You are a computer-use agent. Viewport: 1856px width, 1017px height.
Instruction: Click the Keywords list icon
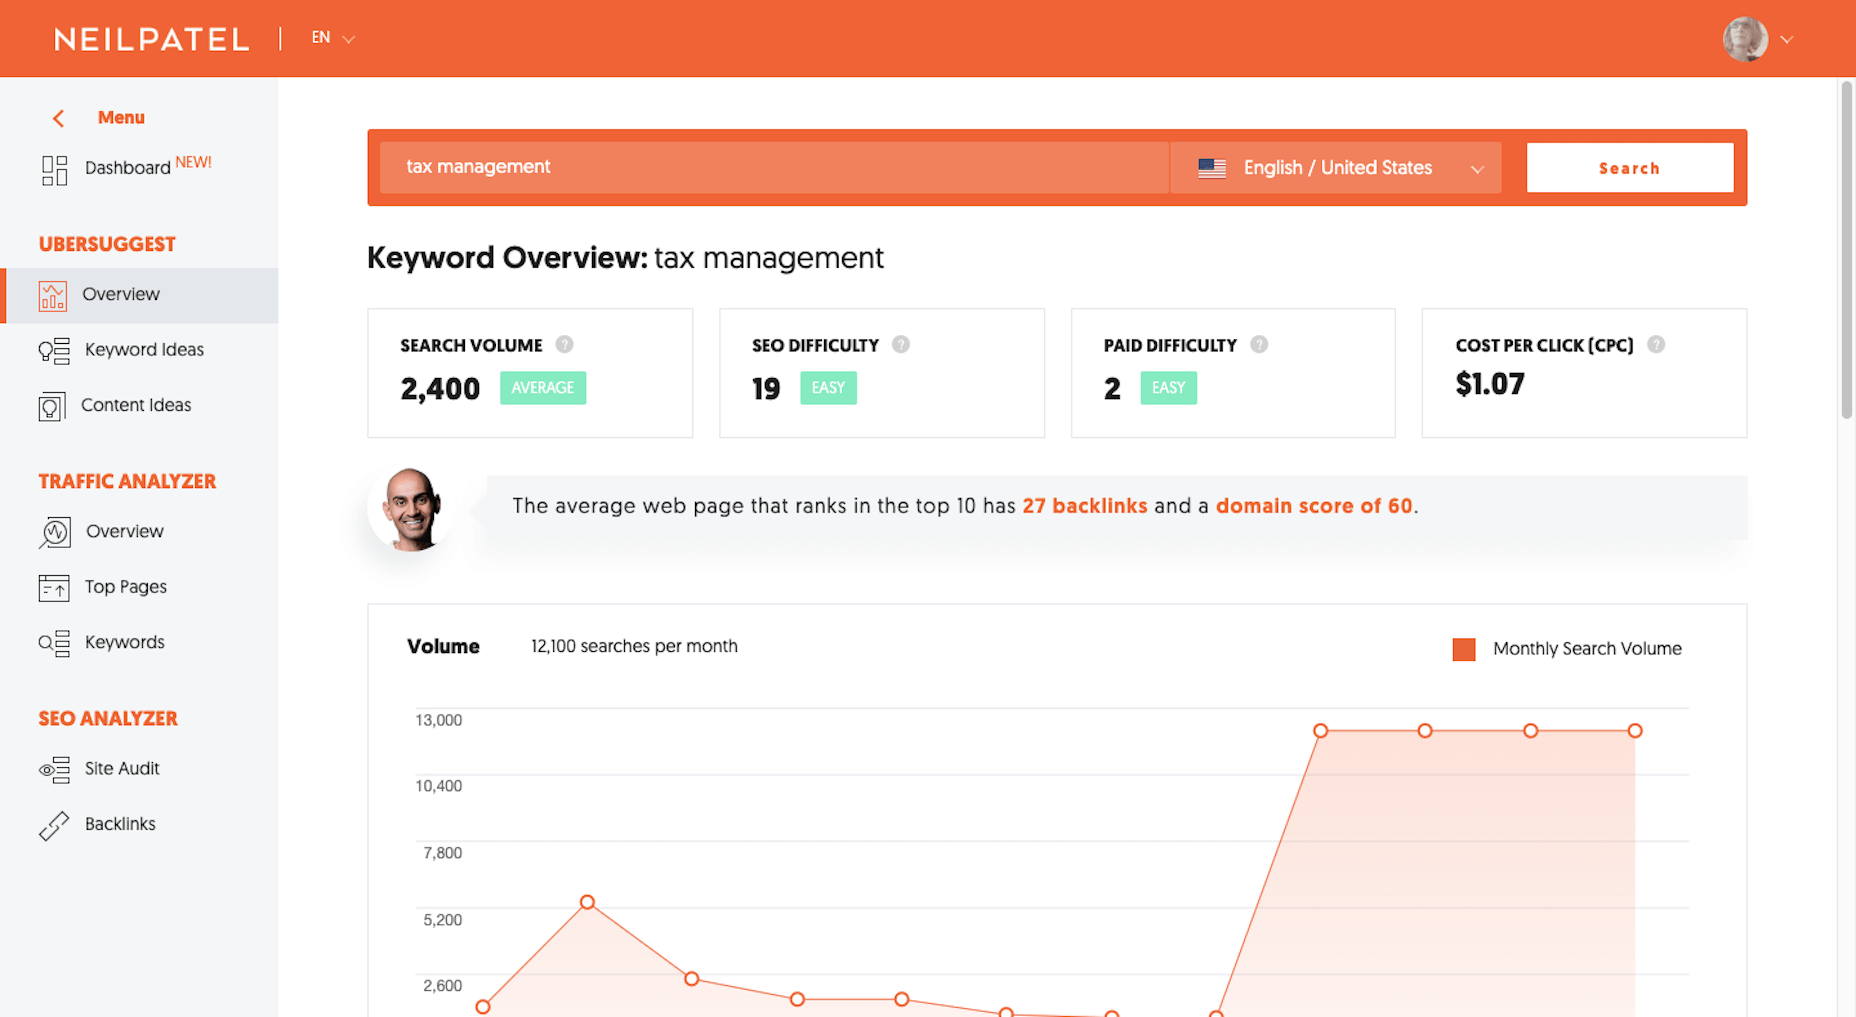[54, 643]
